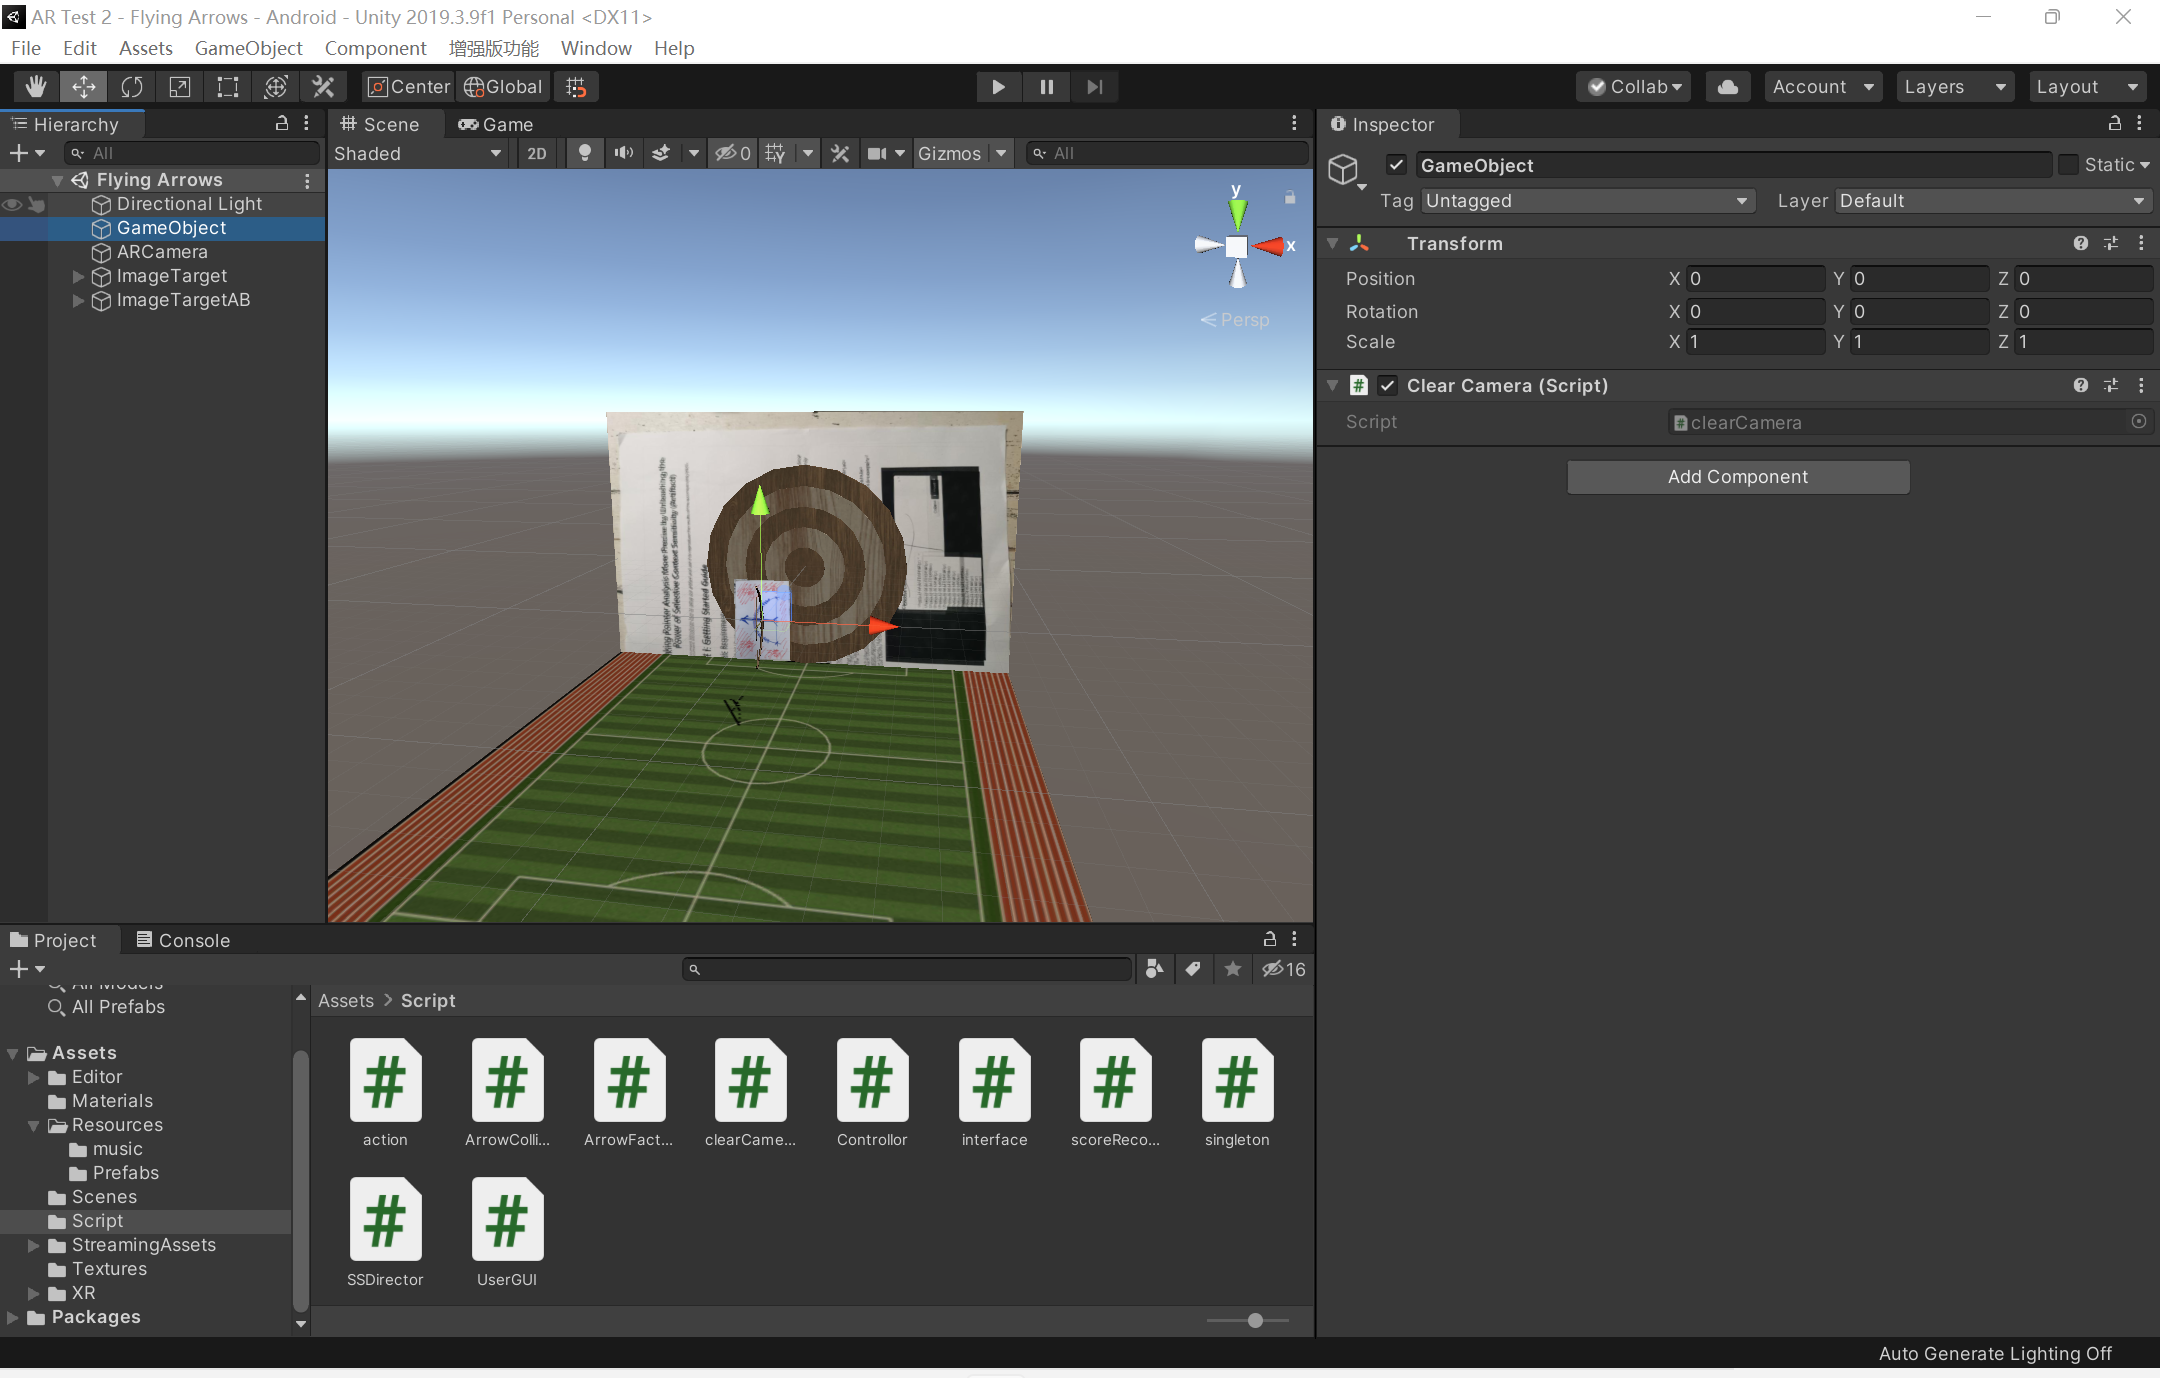Click the Collab button in top bar
Screen dimensions: 2160x1378
[x=1637, y=85]
